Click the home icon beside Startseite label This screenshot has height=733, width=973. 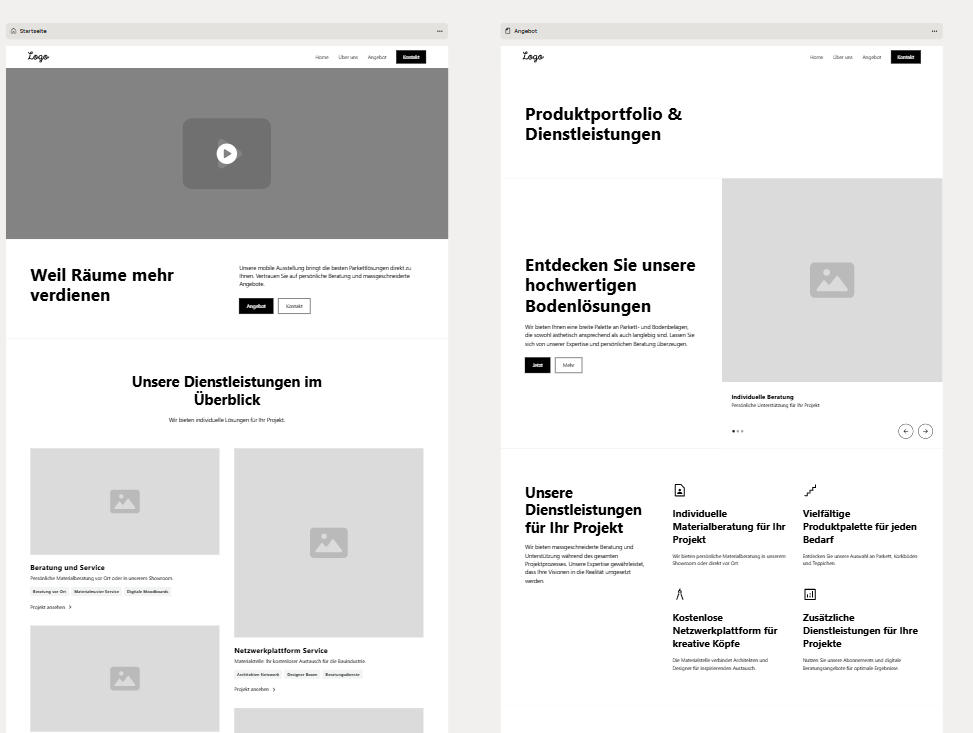[14, 31]
